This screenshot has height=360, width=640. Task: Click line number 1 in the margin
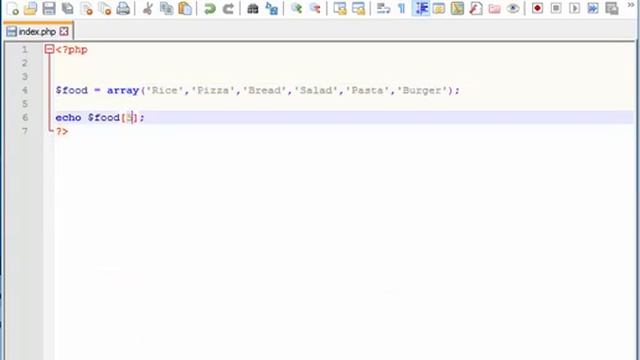[x=24, y=50]
